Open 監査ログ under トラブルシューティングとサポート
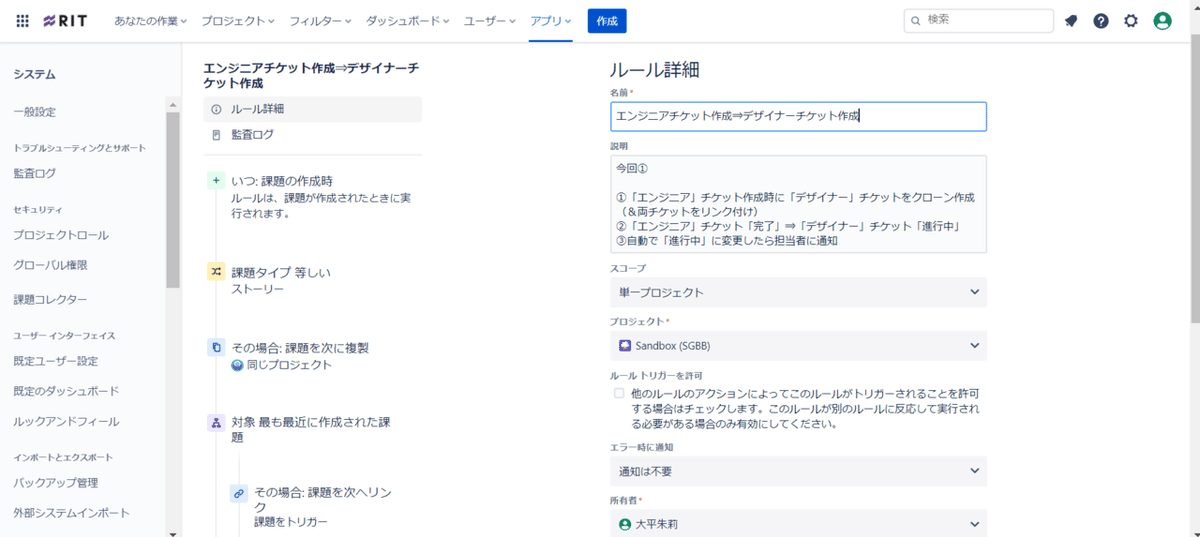 pyautogui.click(x=35, y=173)
